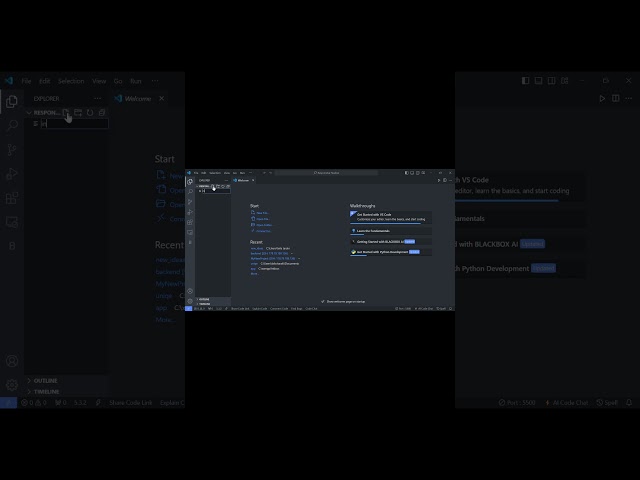Toggle Show welcome page on startup checkbox
640x480 pixels.
click(x=323, y=302)
